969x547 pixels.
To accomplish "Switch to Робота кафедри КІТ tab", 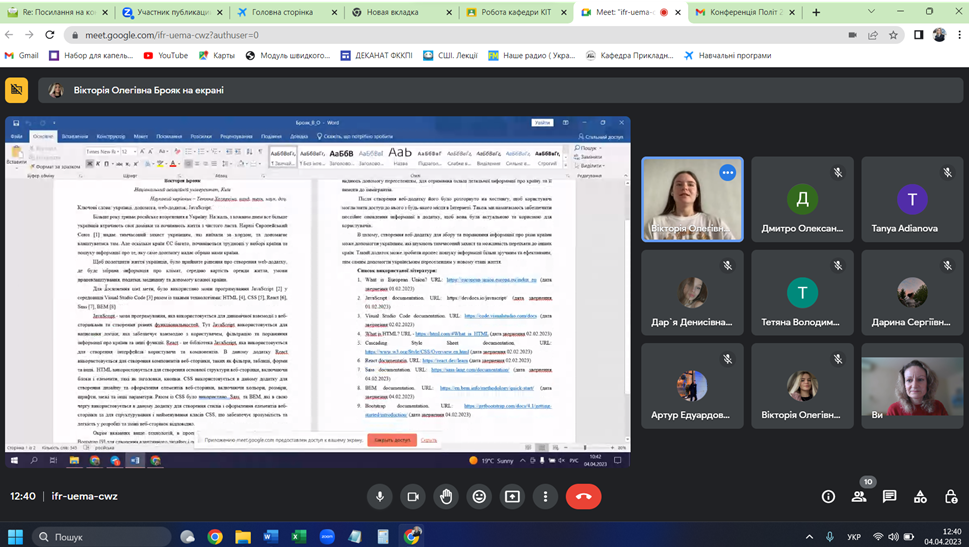I will click(x=516, y=12).
